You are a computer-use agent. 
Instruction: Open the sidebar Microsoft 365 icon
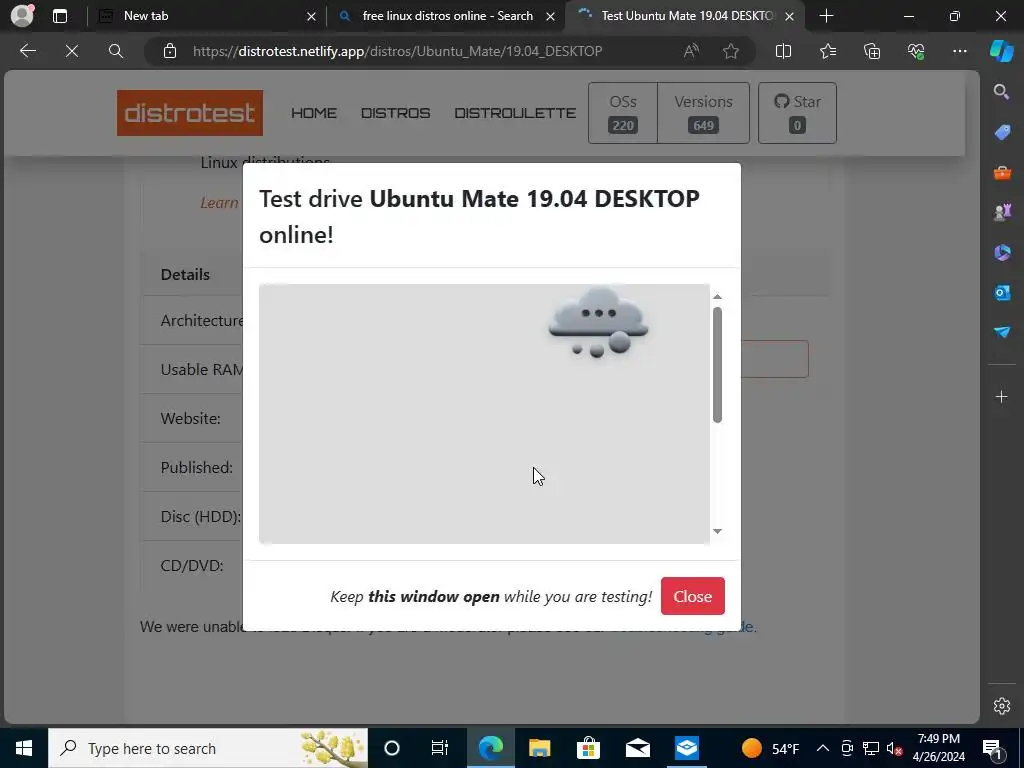1002,252
